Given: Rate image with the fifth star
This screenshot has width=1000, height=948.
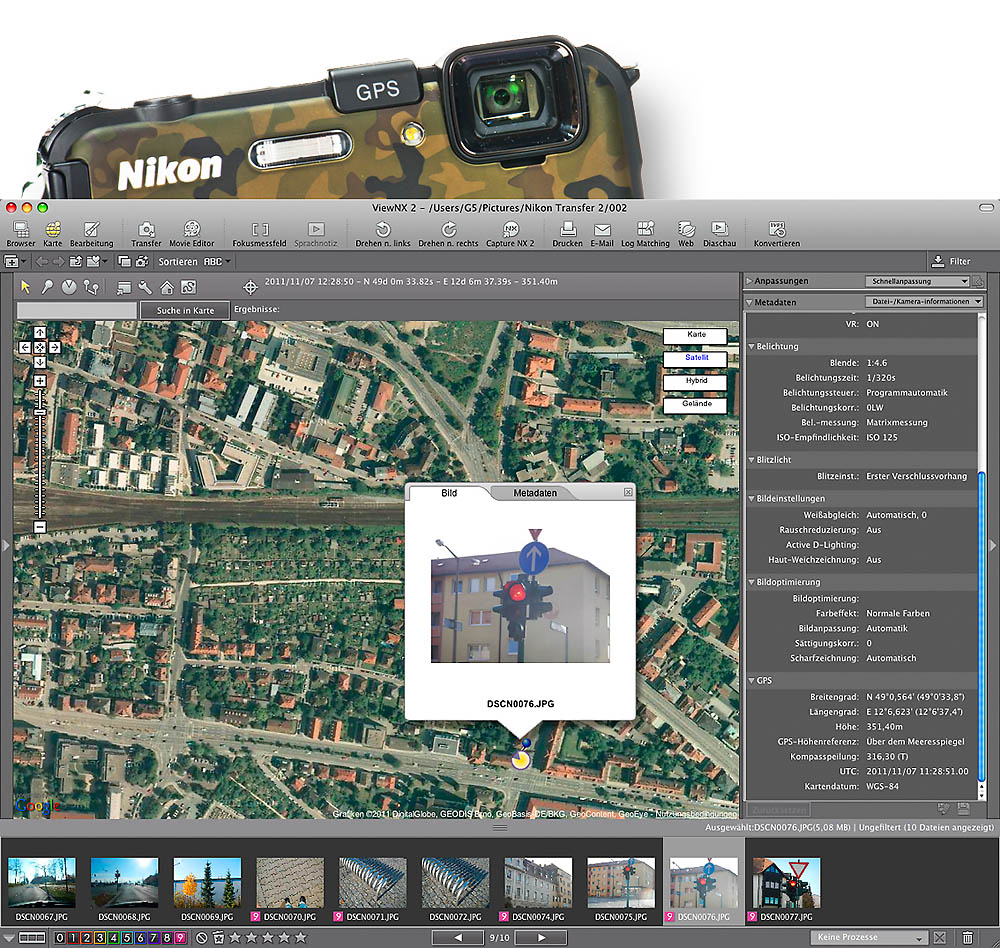Looking at the screenshot, I should tap(301, 937).
